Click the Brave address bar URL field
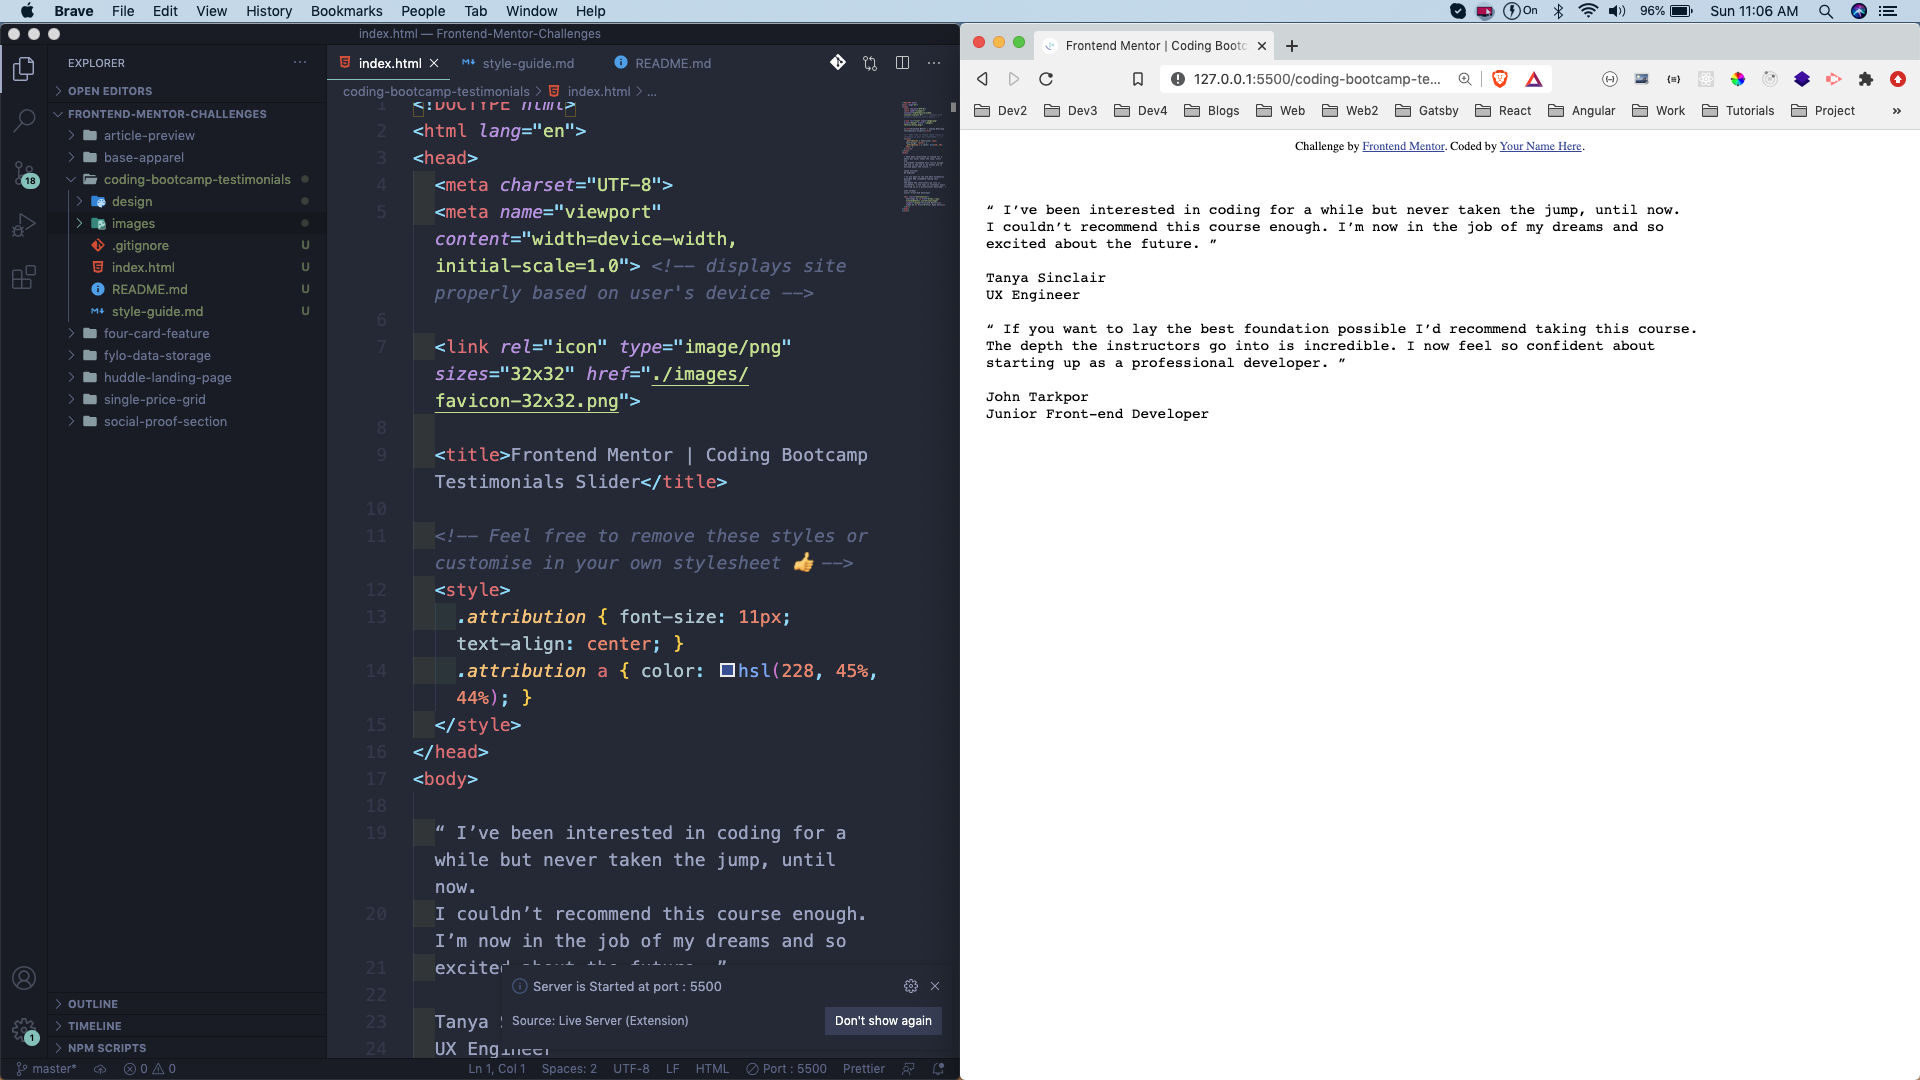 coord(1317,79)
